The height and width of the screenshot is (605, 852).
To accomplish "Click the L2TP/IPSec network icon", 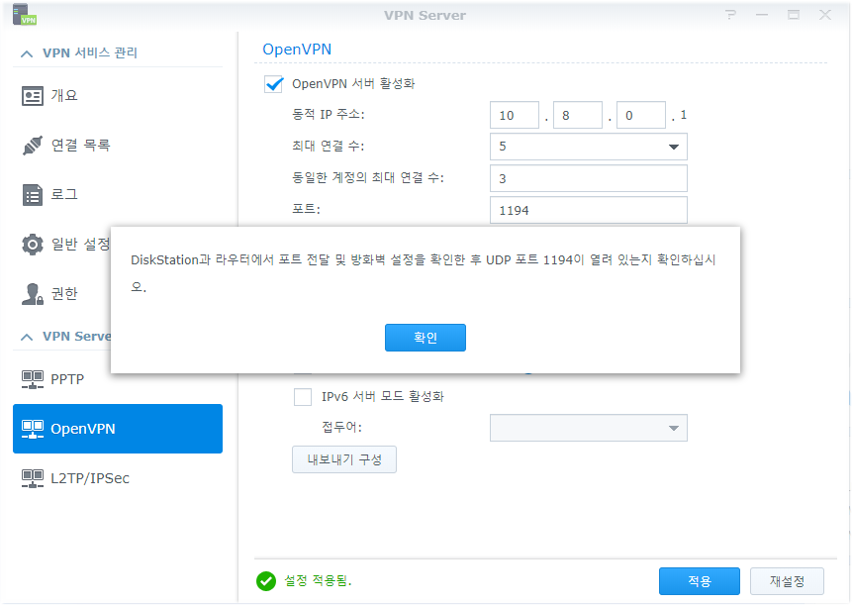I will pyautogui.click(x=33, y=478).
